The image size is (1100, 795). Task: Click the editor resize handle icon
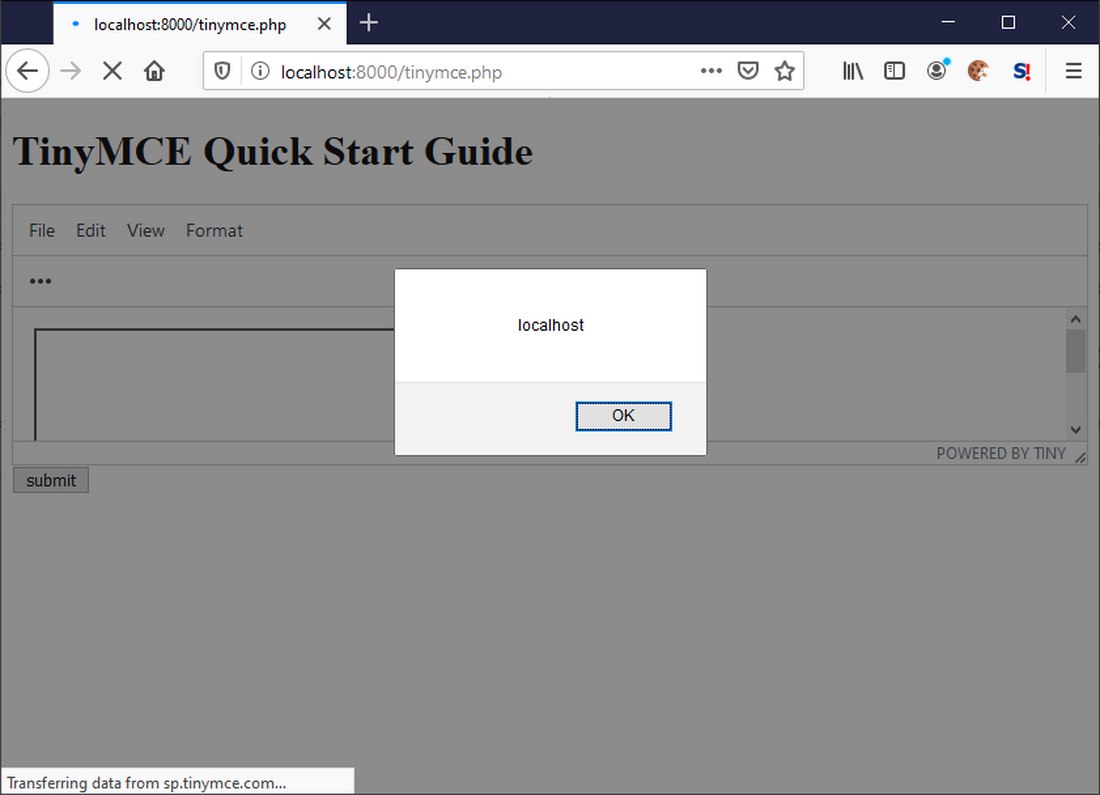click(x=1080, y=457)
